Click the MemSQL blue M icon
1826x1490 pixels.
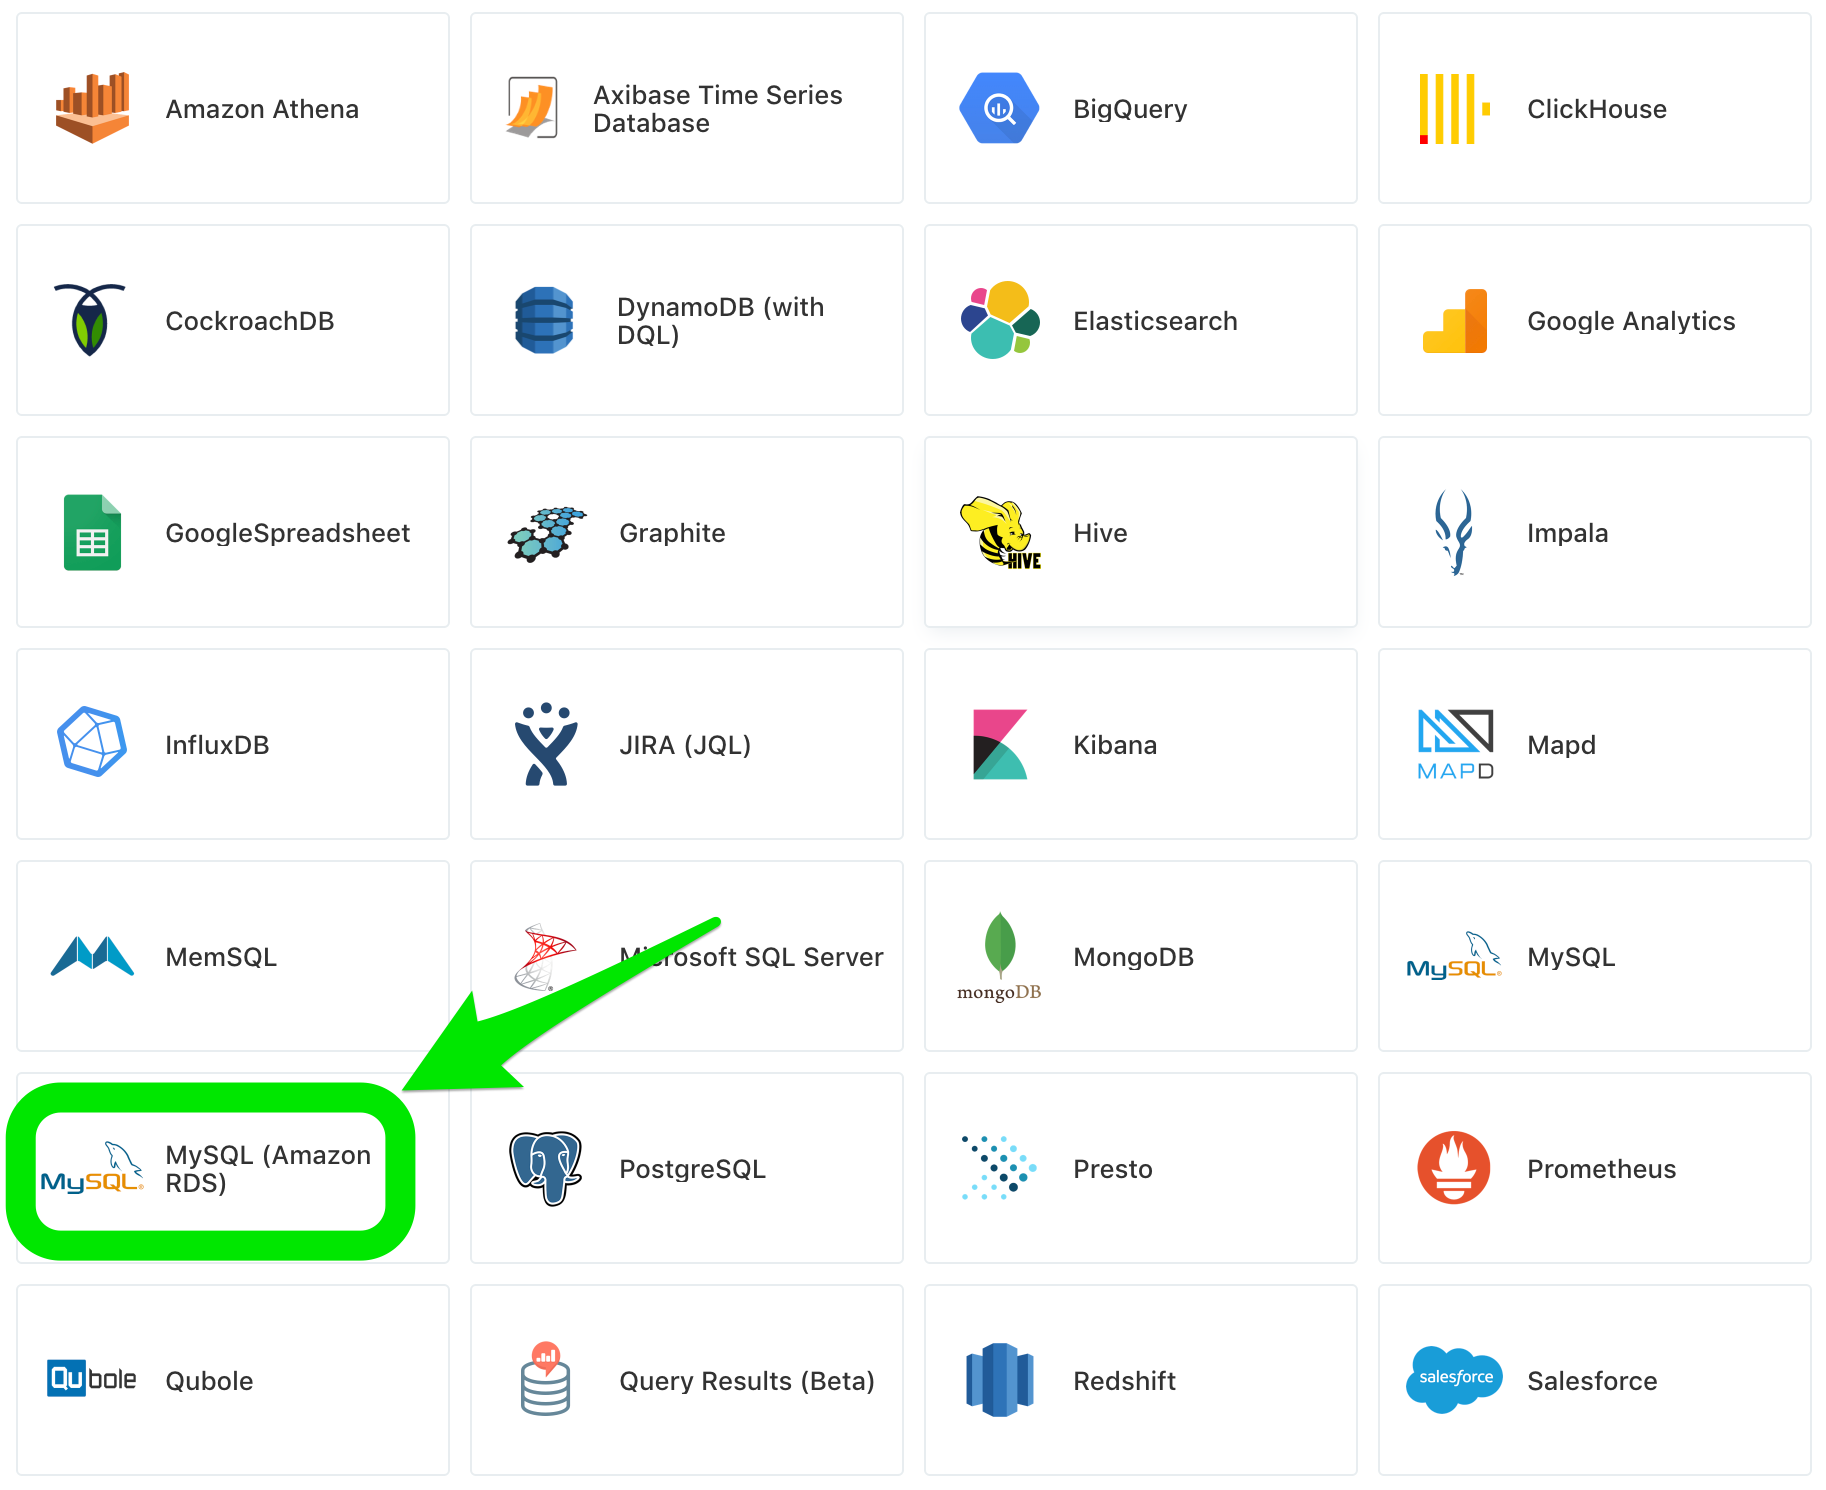(92, 956)
